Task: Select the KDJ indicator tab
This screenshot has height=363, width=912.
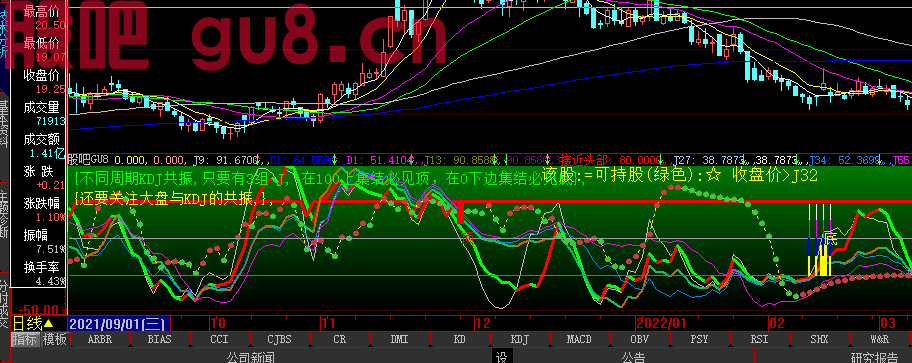Action: click(x=519, y=339)
